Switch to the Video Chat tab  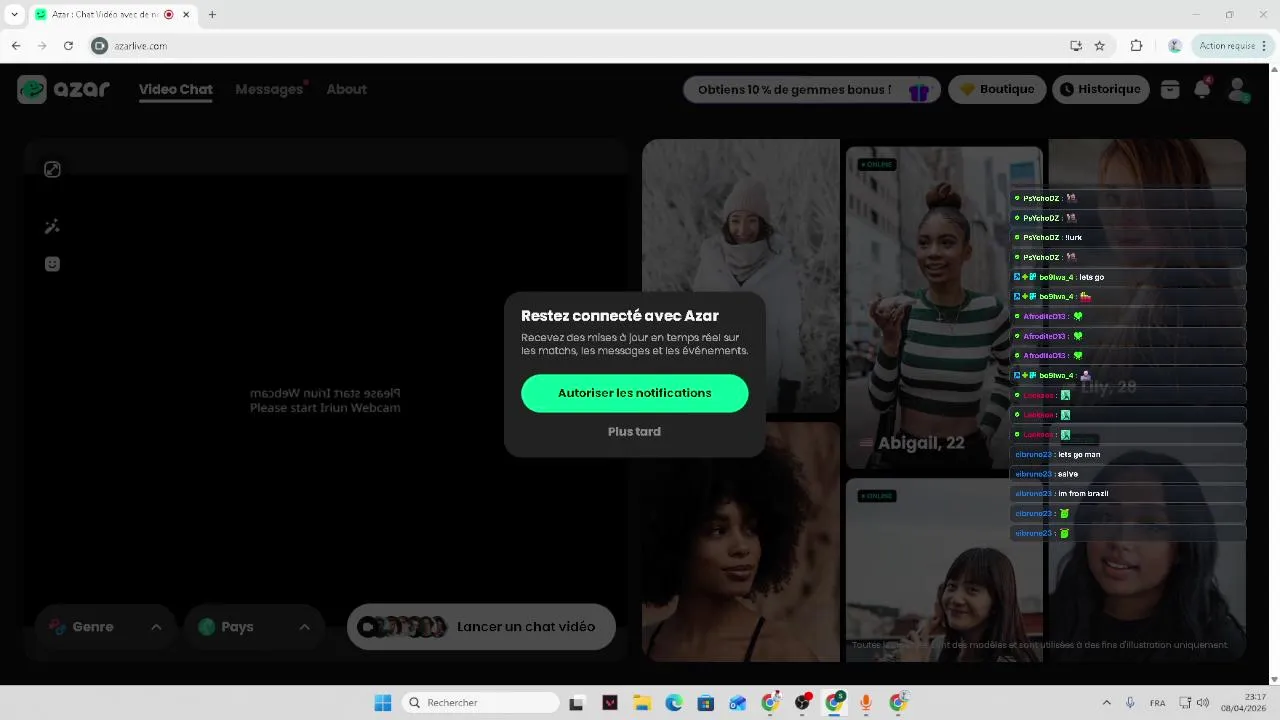(x=176, y=89)
